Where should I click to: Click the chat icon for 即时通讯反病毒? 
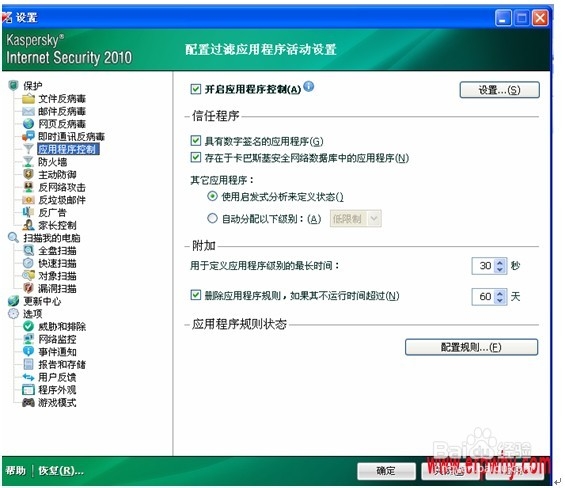pyautogui.click(x=28, y=136)
